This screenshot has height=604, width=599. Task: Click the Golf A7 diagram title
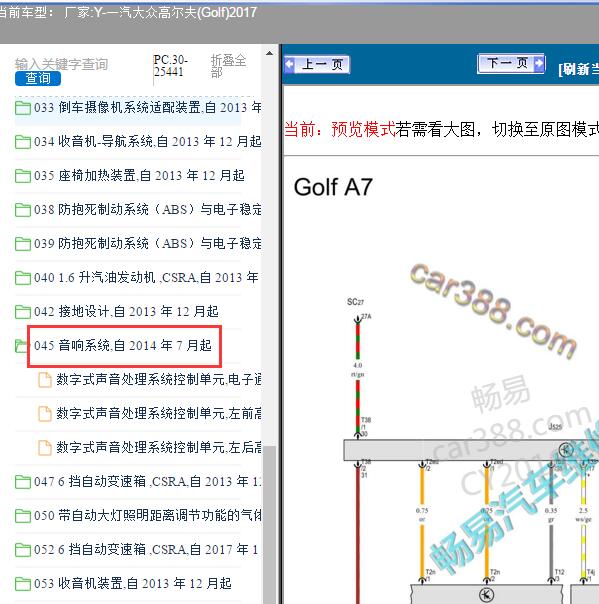pyautogui.click(x=333, y=188)
